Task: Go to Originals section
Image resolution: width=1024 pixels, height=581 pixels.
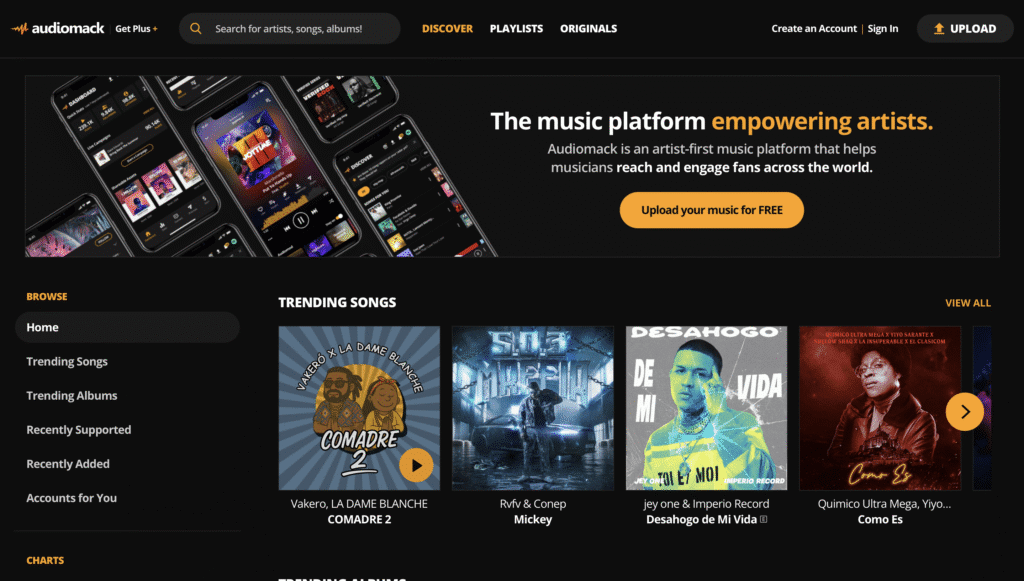Action: [588, 29]
